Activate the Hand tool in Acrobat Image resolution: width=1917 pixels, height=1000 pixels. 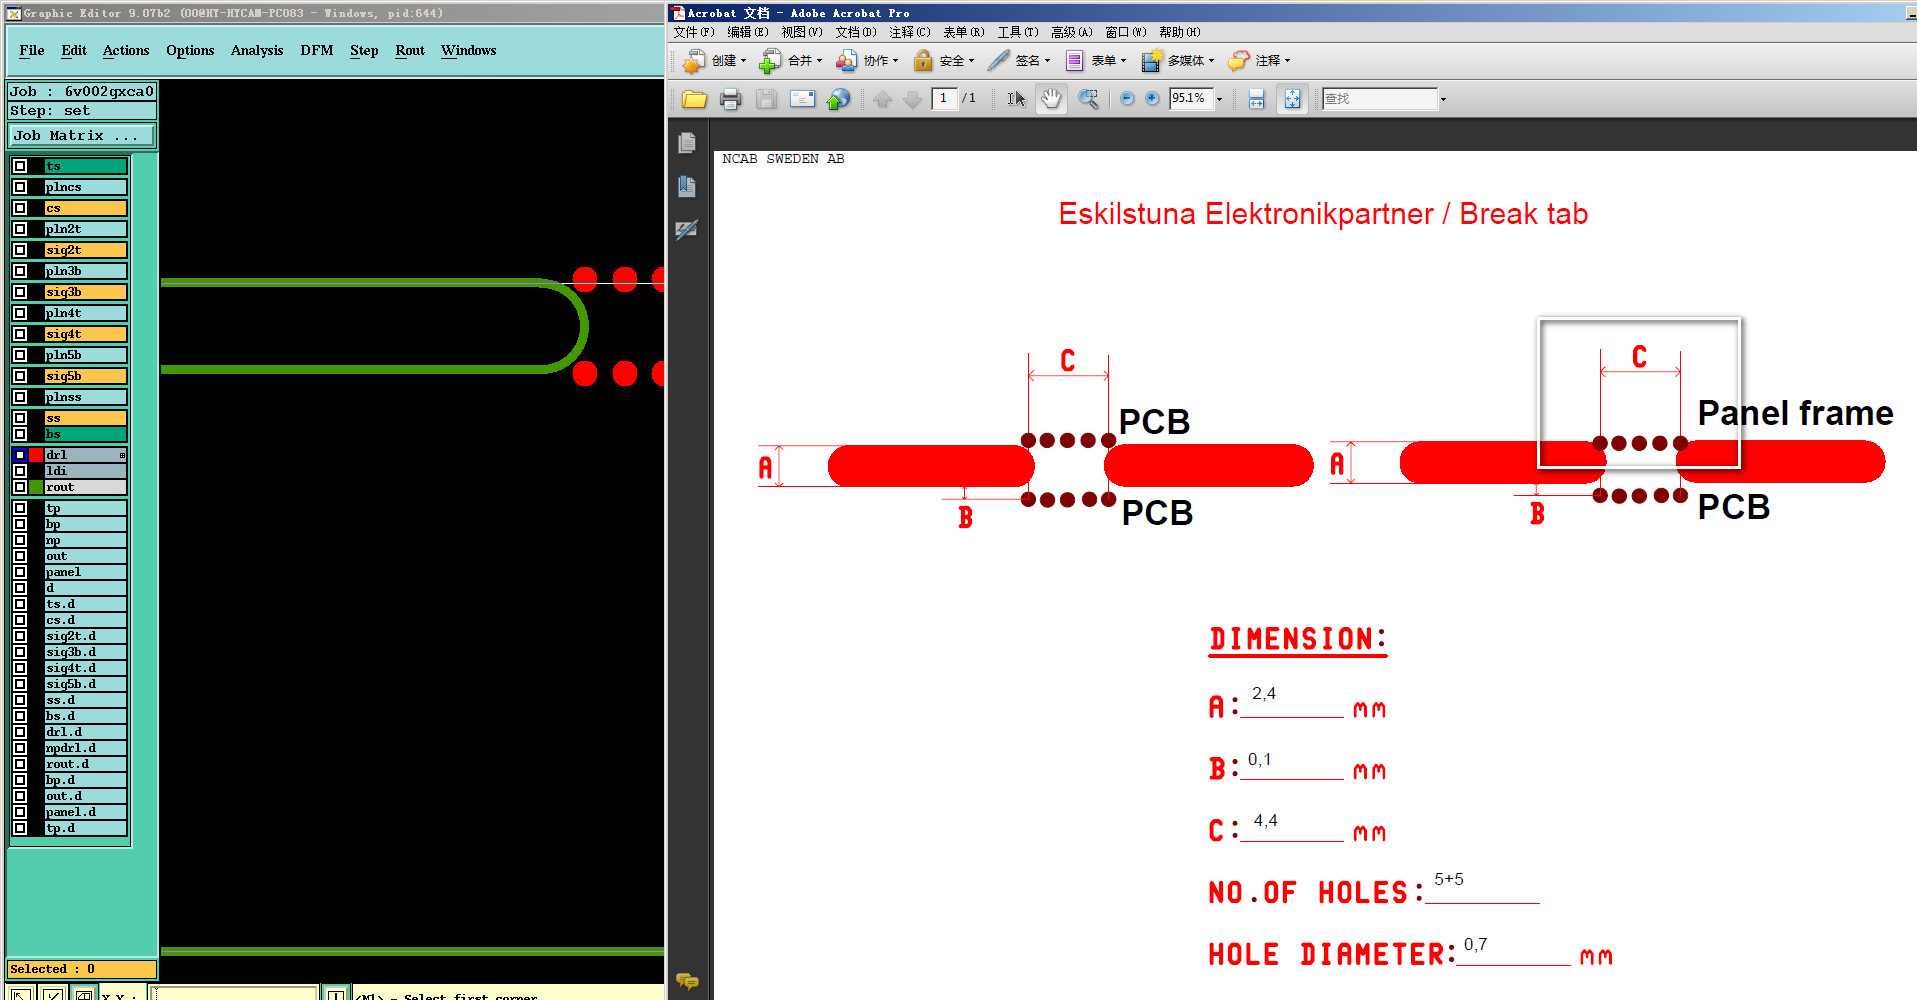tap(1051, 99)
